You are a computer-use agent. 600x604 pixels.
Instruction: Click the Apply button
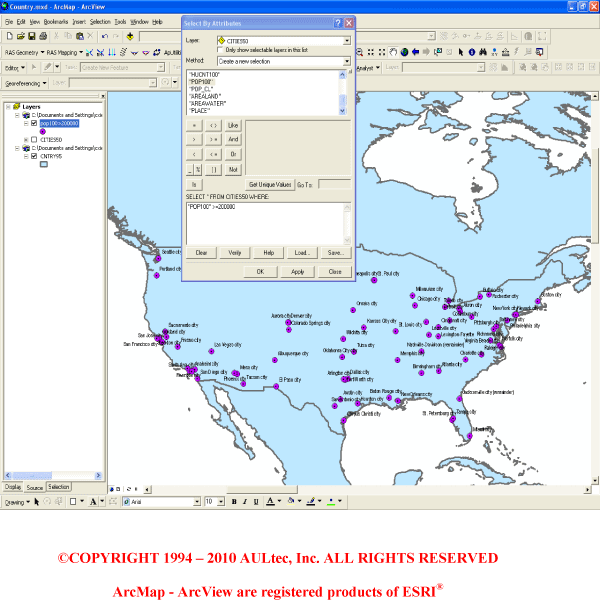pyautogui.click(x=297, y=272)
